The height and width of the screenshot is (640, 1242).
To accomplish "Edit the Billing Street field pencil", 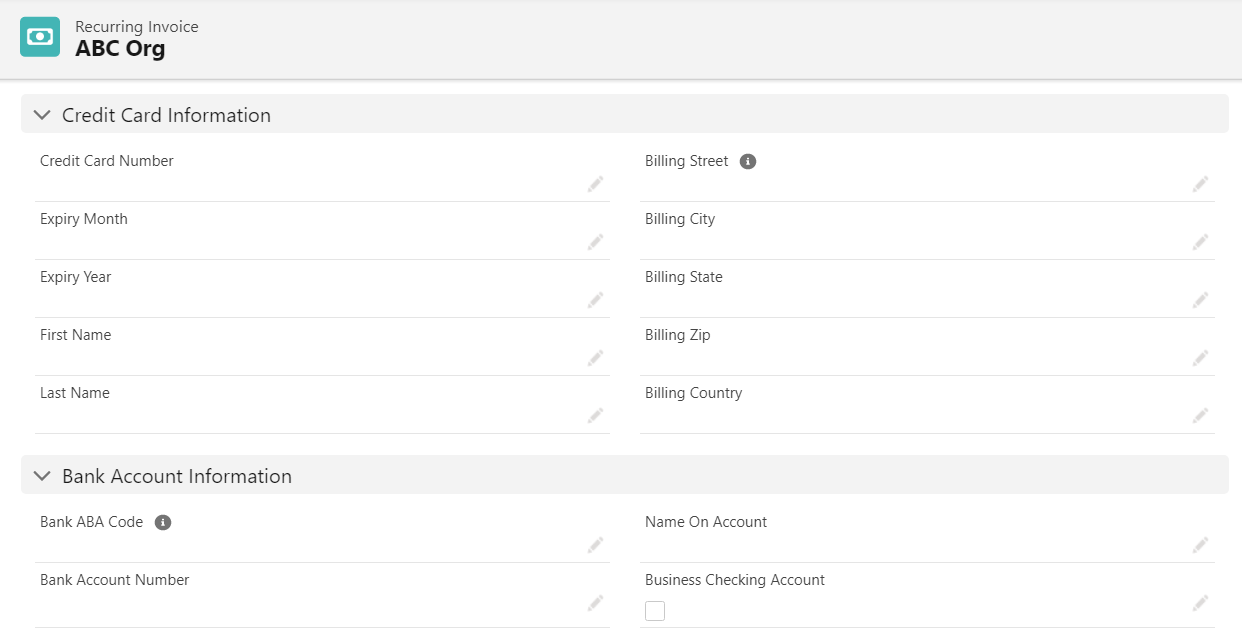I will click(x=1200, y=184).
